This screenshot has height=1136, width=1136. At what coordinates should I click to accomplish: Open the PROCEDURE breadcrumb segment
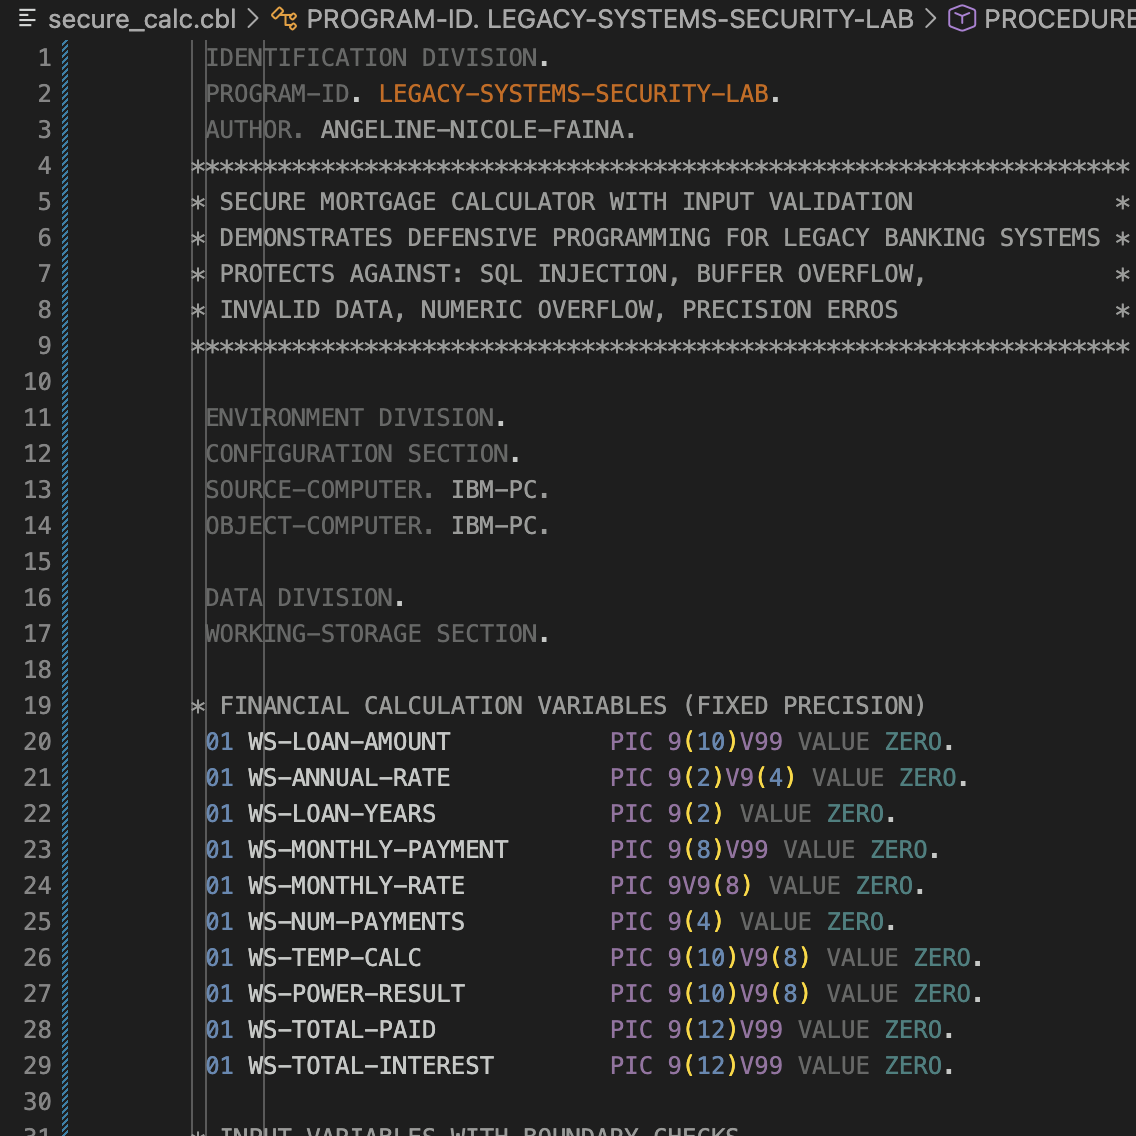(x=1058, y=19)
